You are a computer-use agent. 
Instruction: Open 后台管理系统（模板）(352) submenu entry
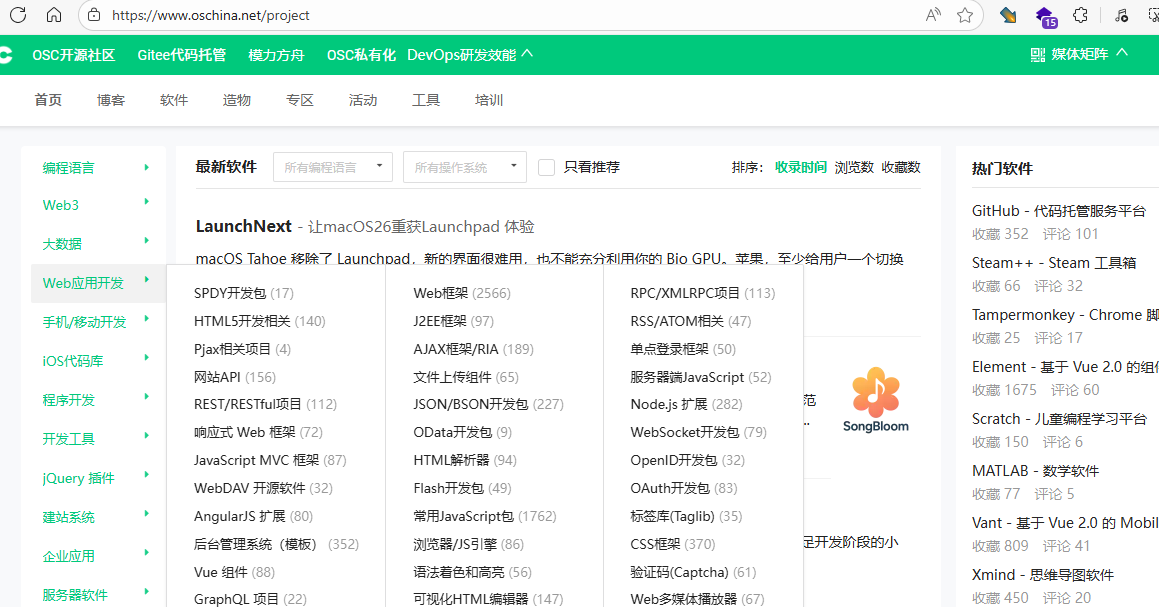point(276,544)
